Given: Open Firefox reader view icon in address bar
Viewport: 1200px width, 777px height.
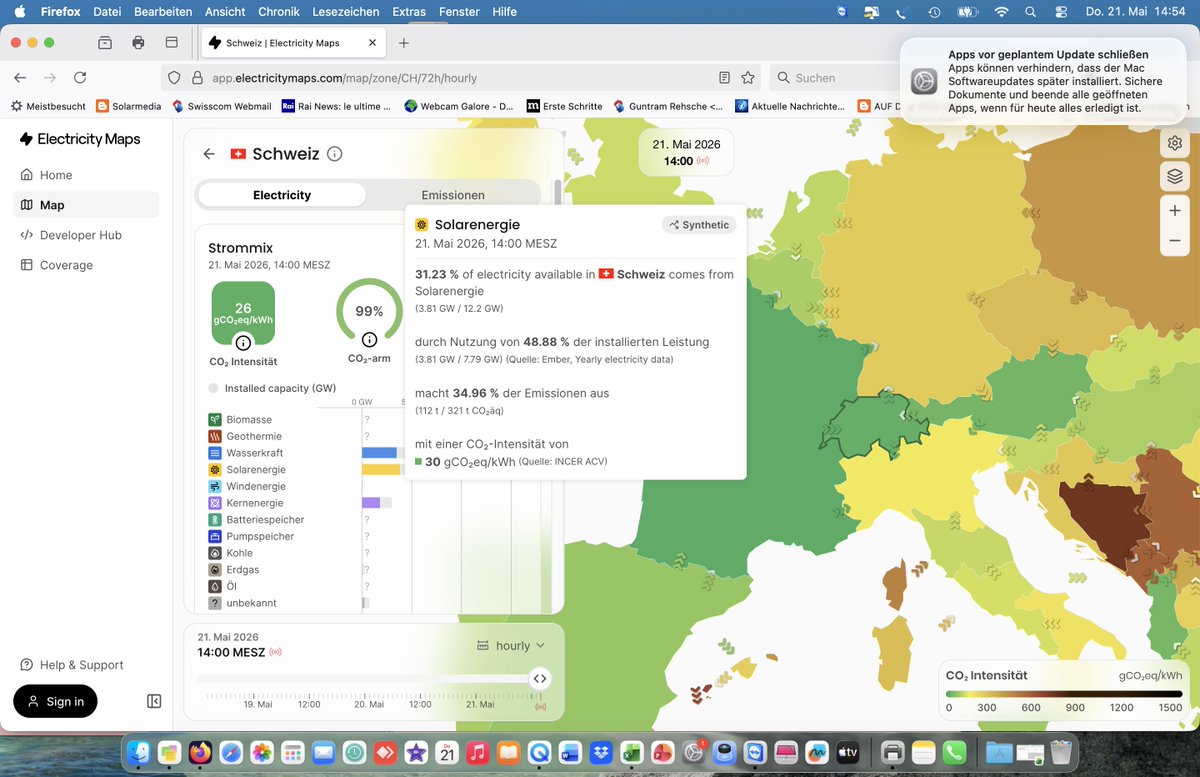Looking at the screenshot, I should pos(724,77).
